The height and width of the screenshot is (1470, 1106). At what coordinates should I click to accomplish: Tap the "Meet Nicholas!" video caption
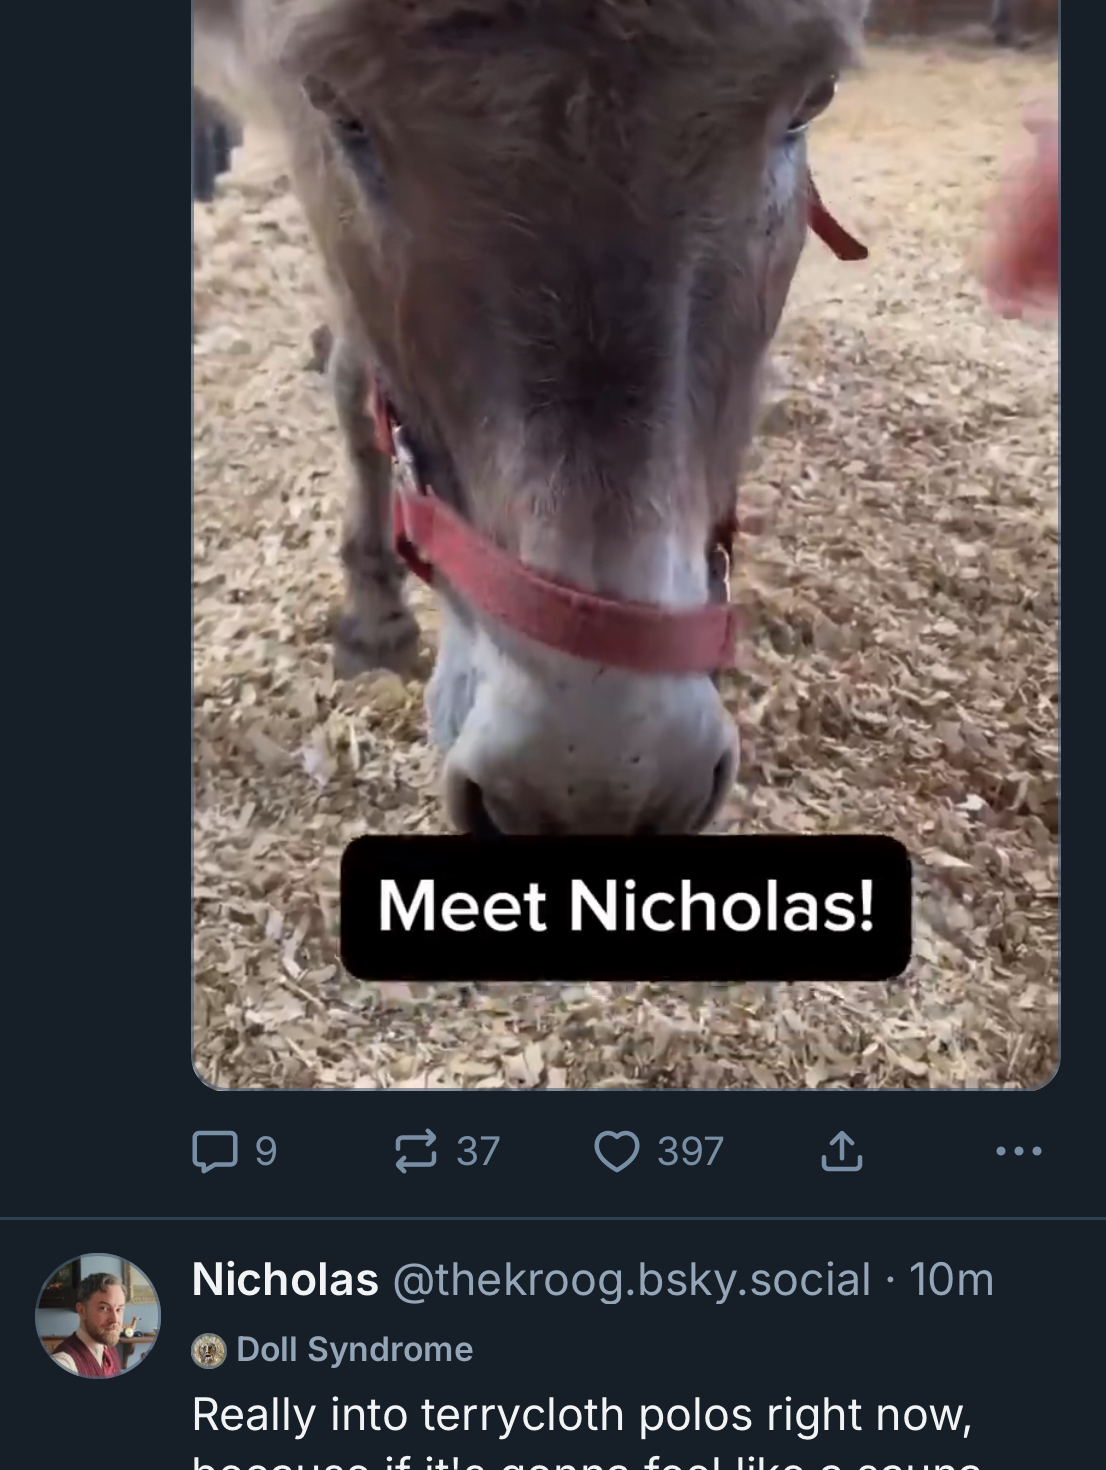click(626, 907)
